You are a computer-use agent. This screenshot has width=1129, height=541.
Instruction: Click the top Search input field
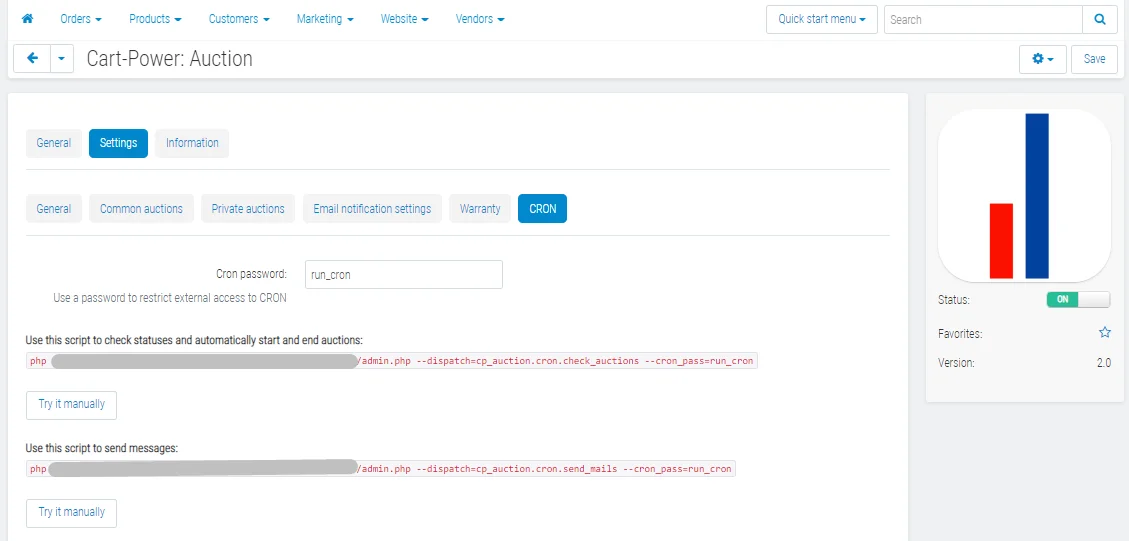pos(983,19)
